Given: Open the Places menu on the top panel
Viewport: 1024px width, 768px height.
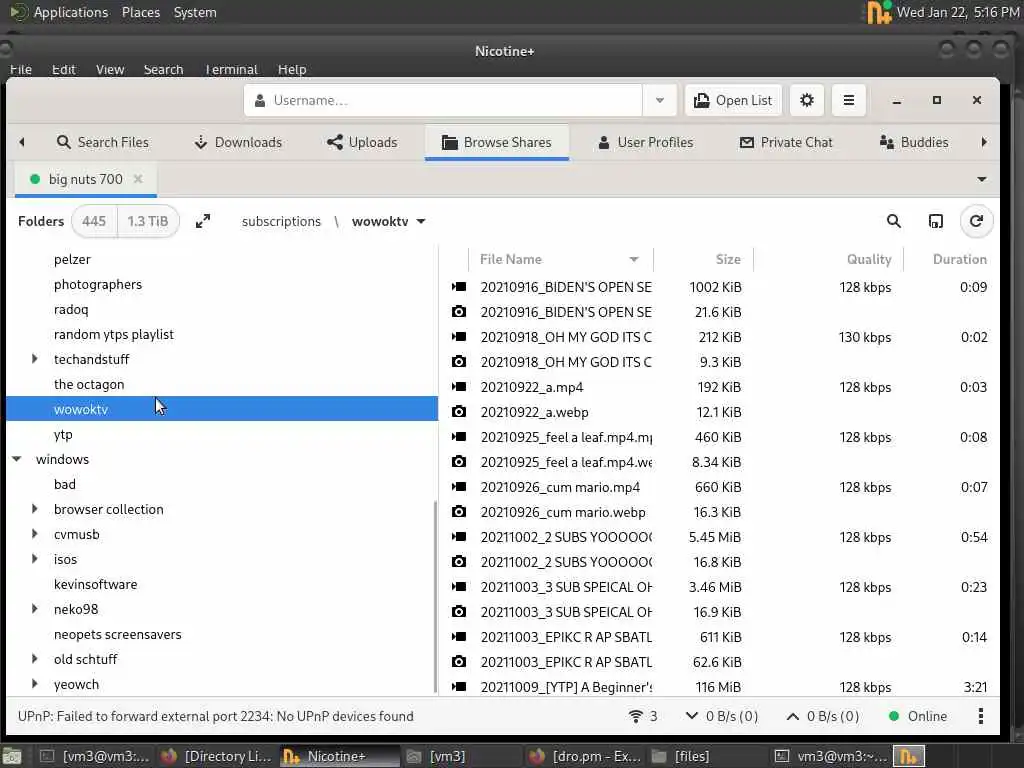Looking at the screenshot, I should (140, 12).
